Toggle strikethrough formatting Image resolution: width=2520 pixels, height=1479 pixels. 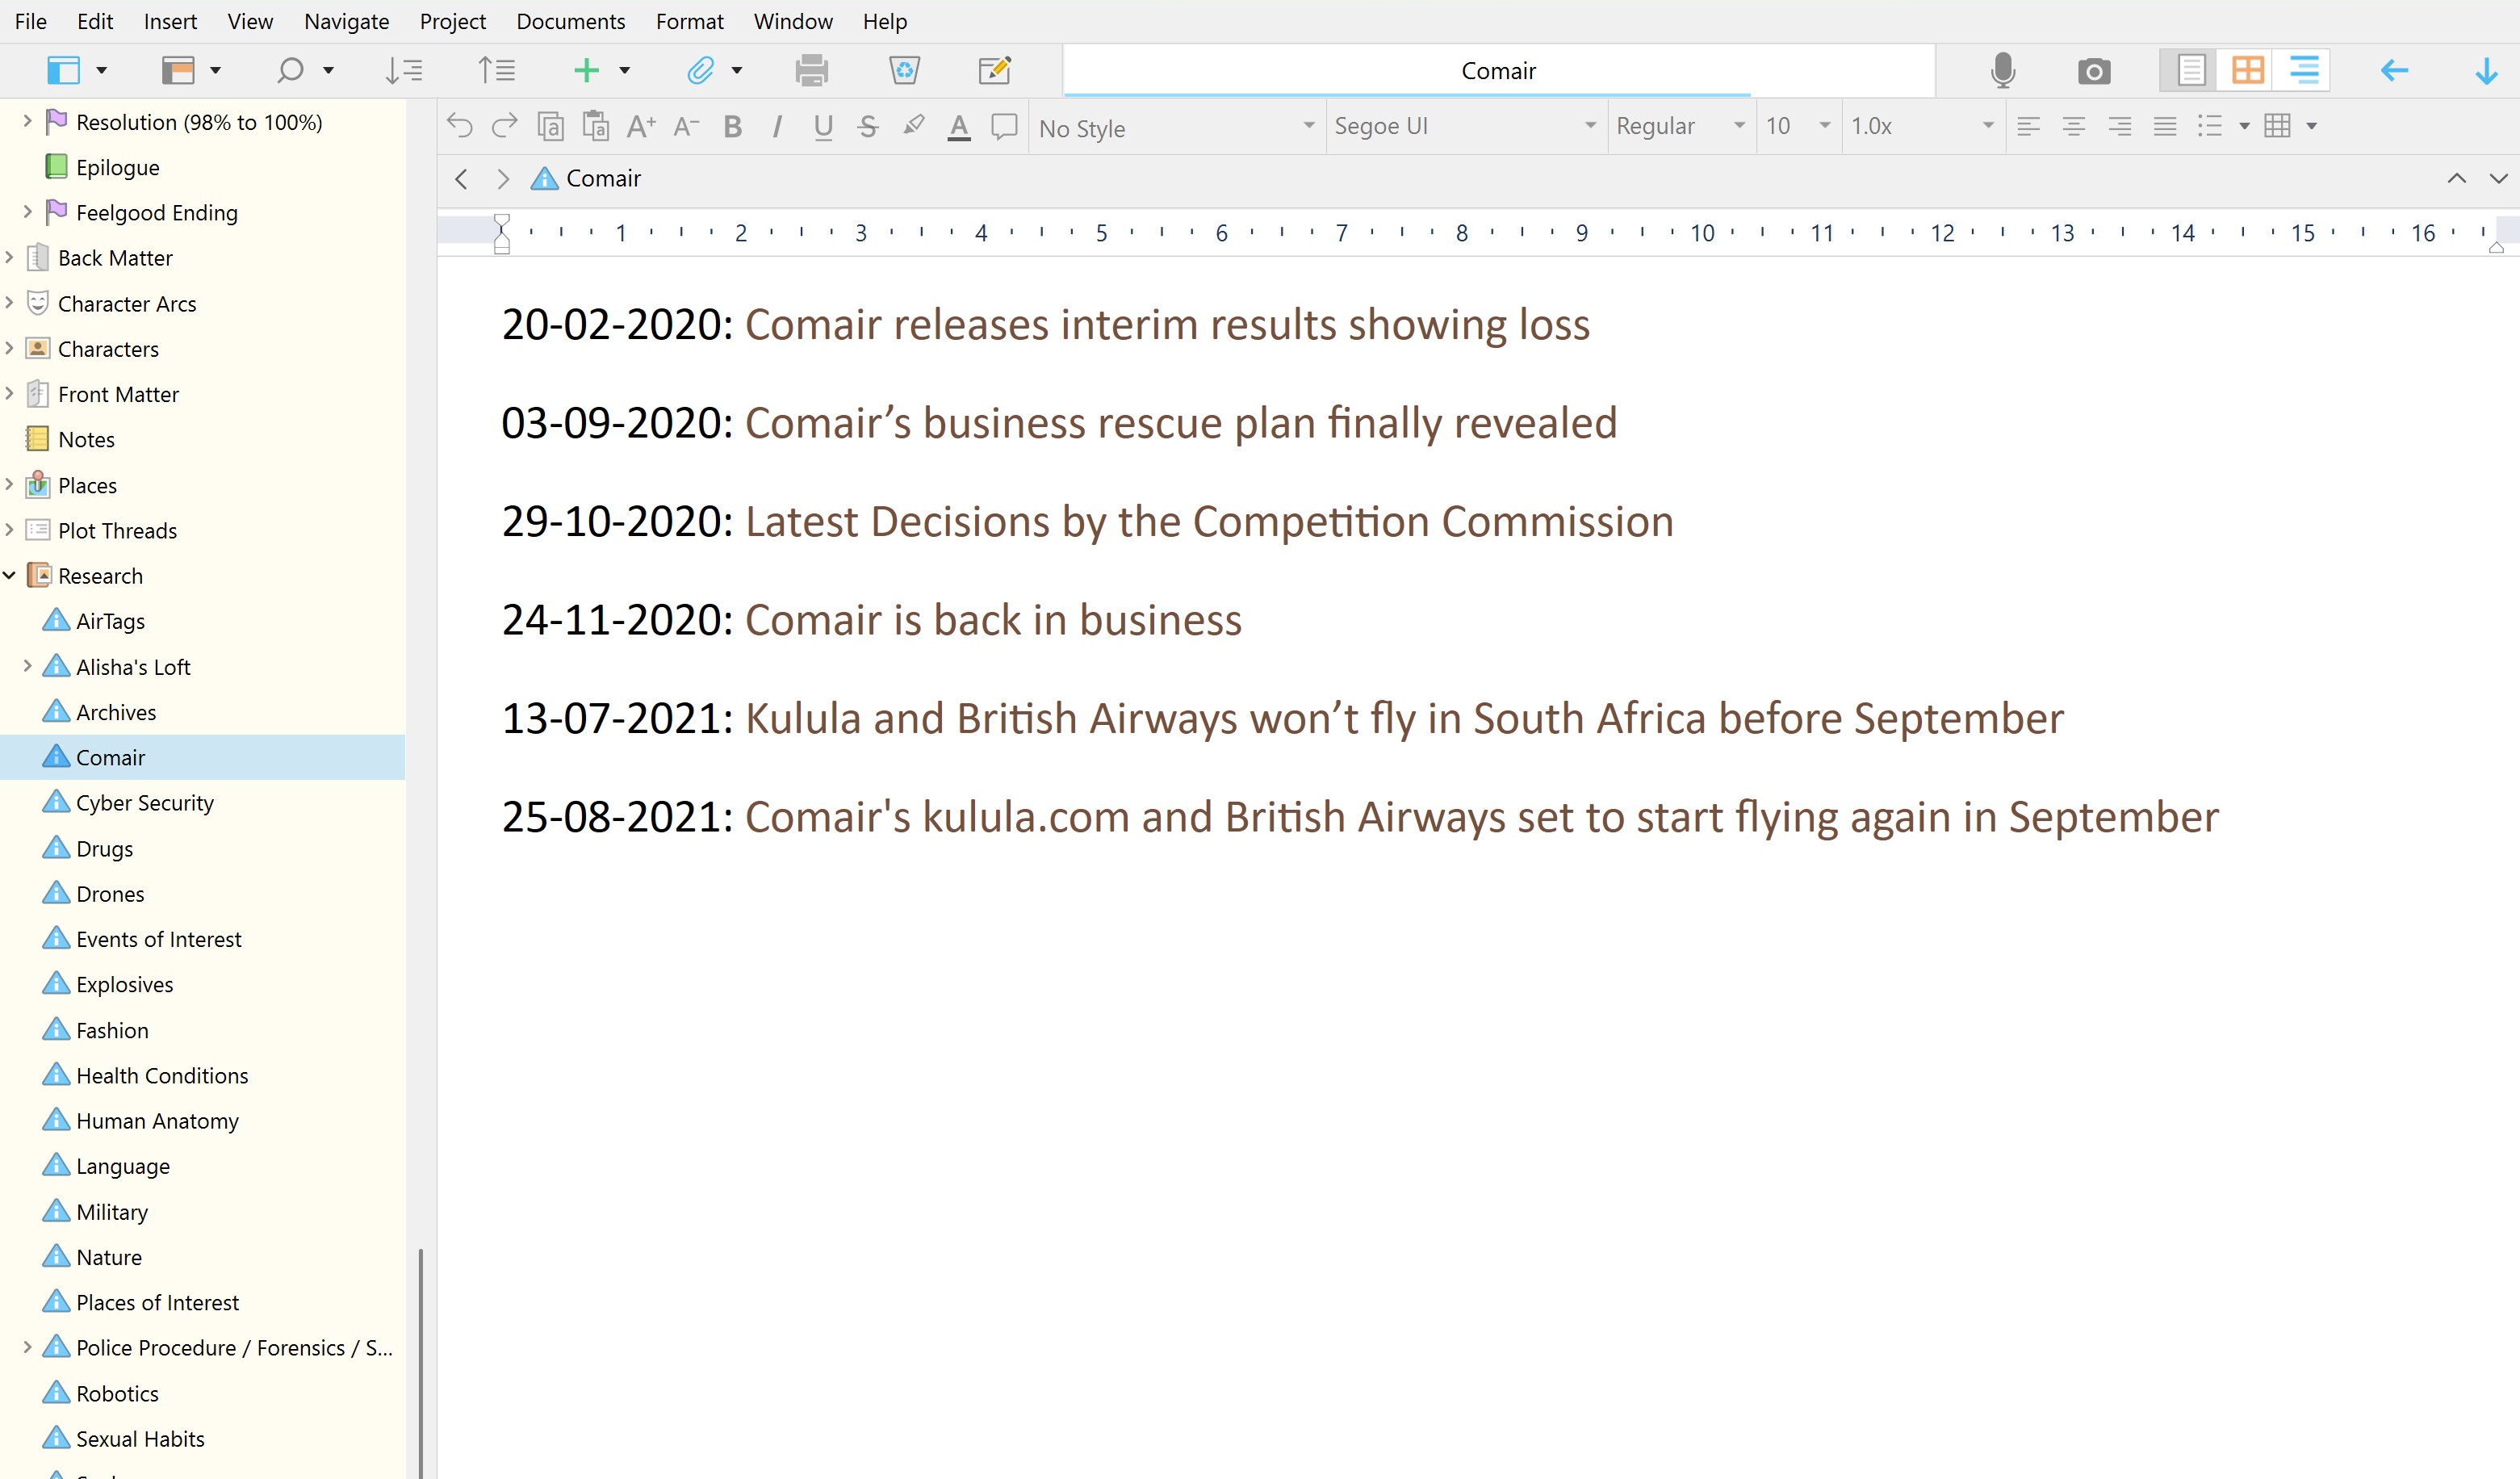click(x=868, y=126)
